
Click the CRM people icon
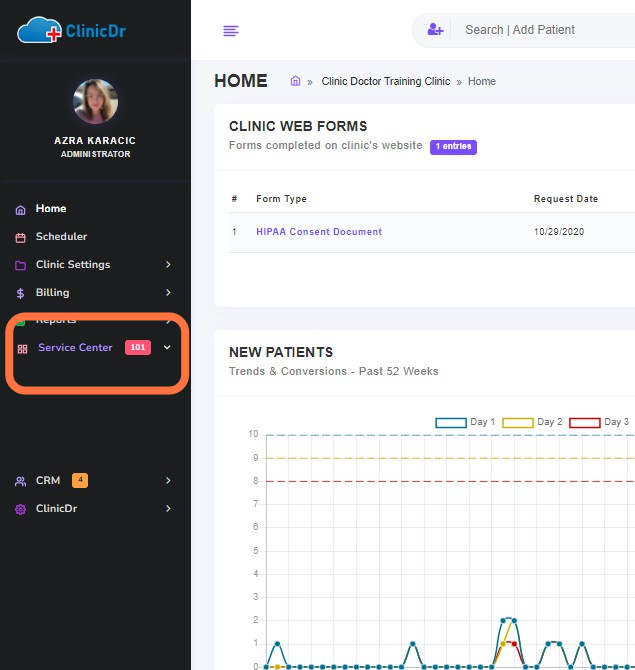[x=20, y=481]
